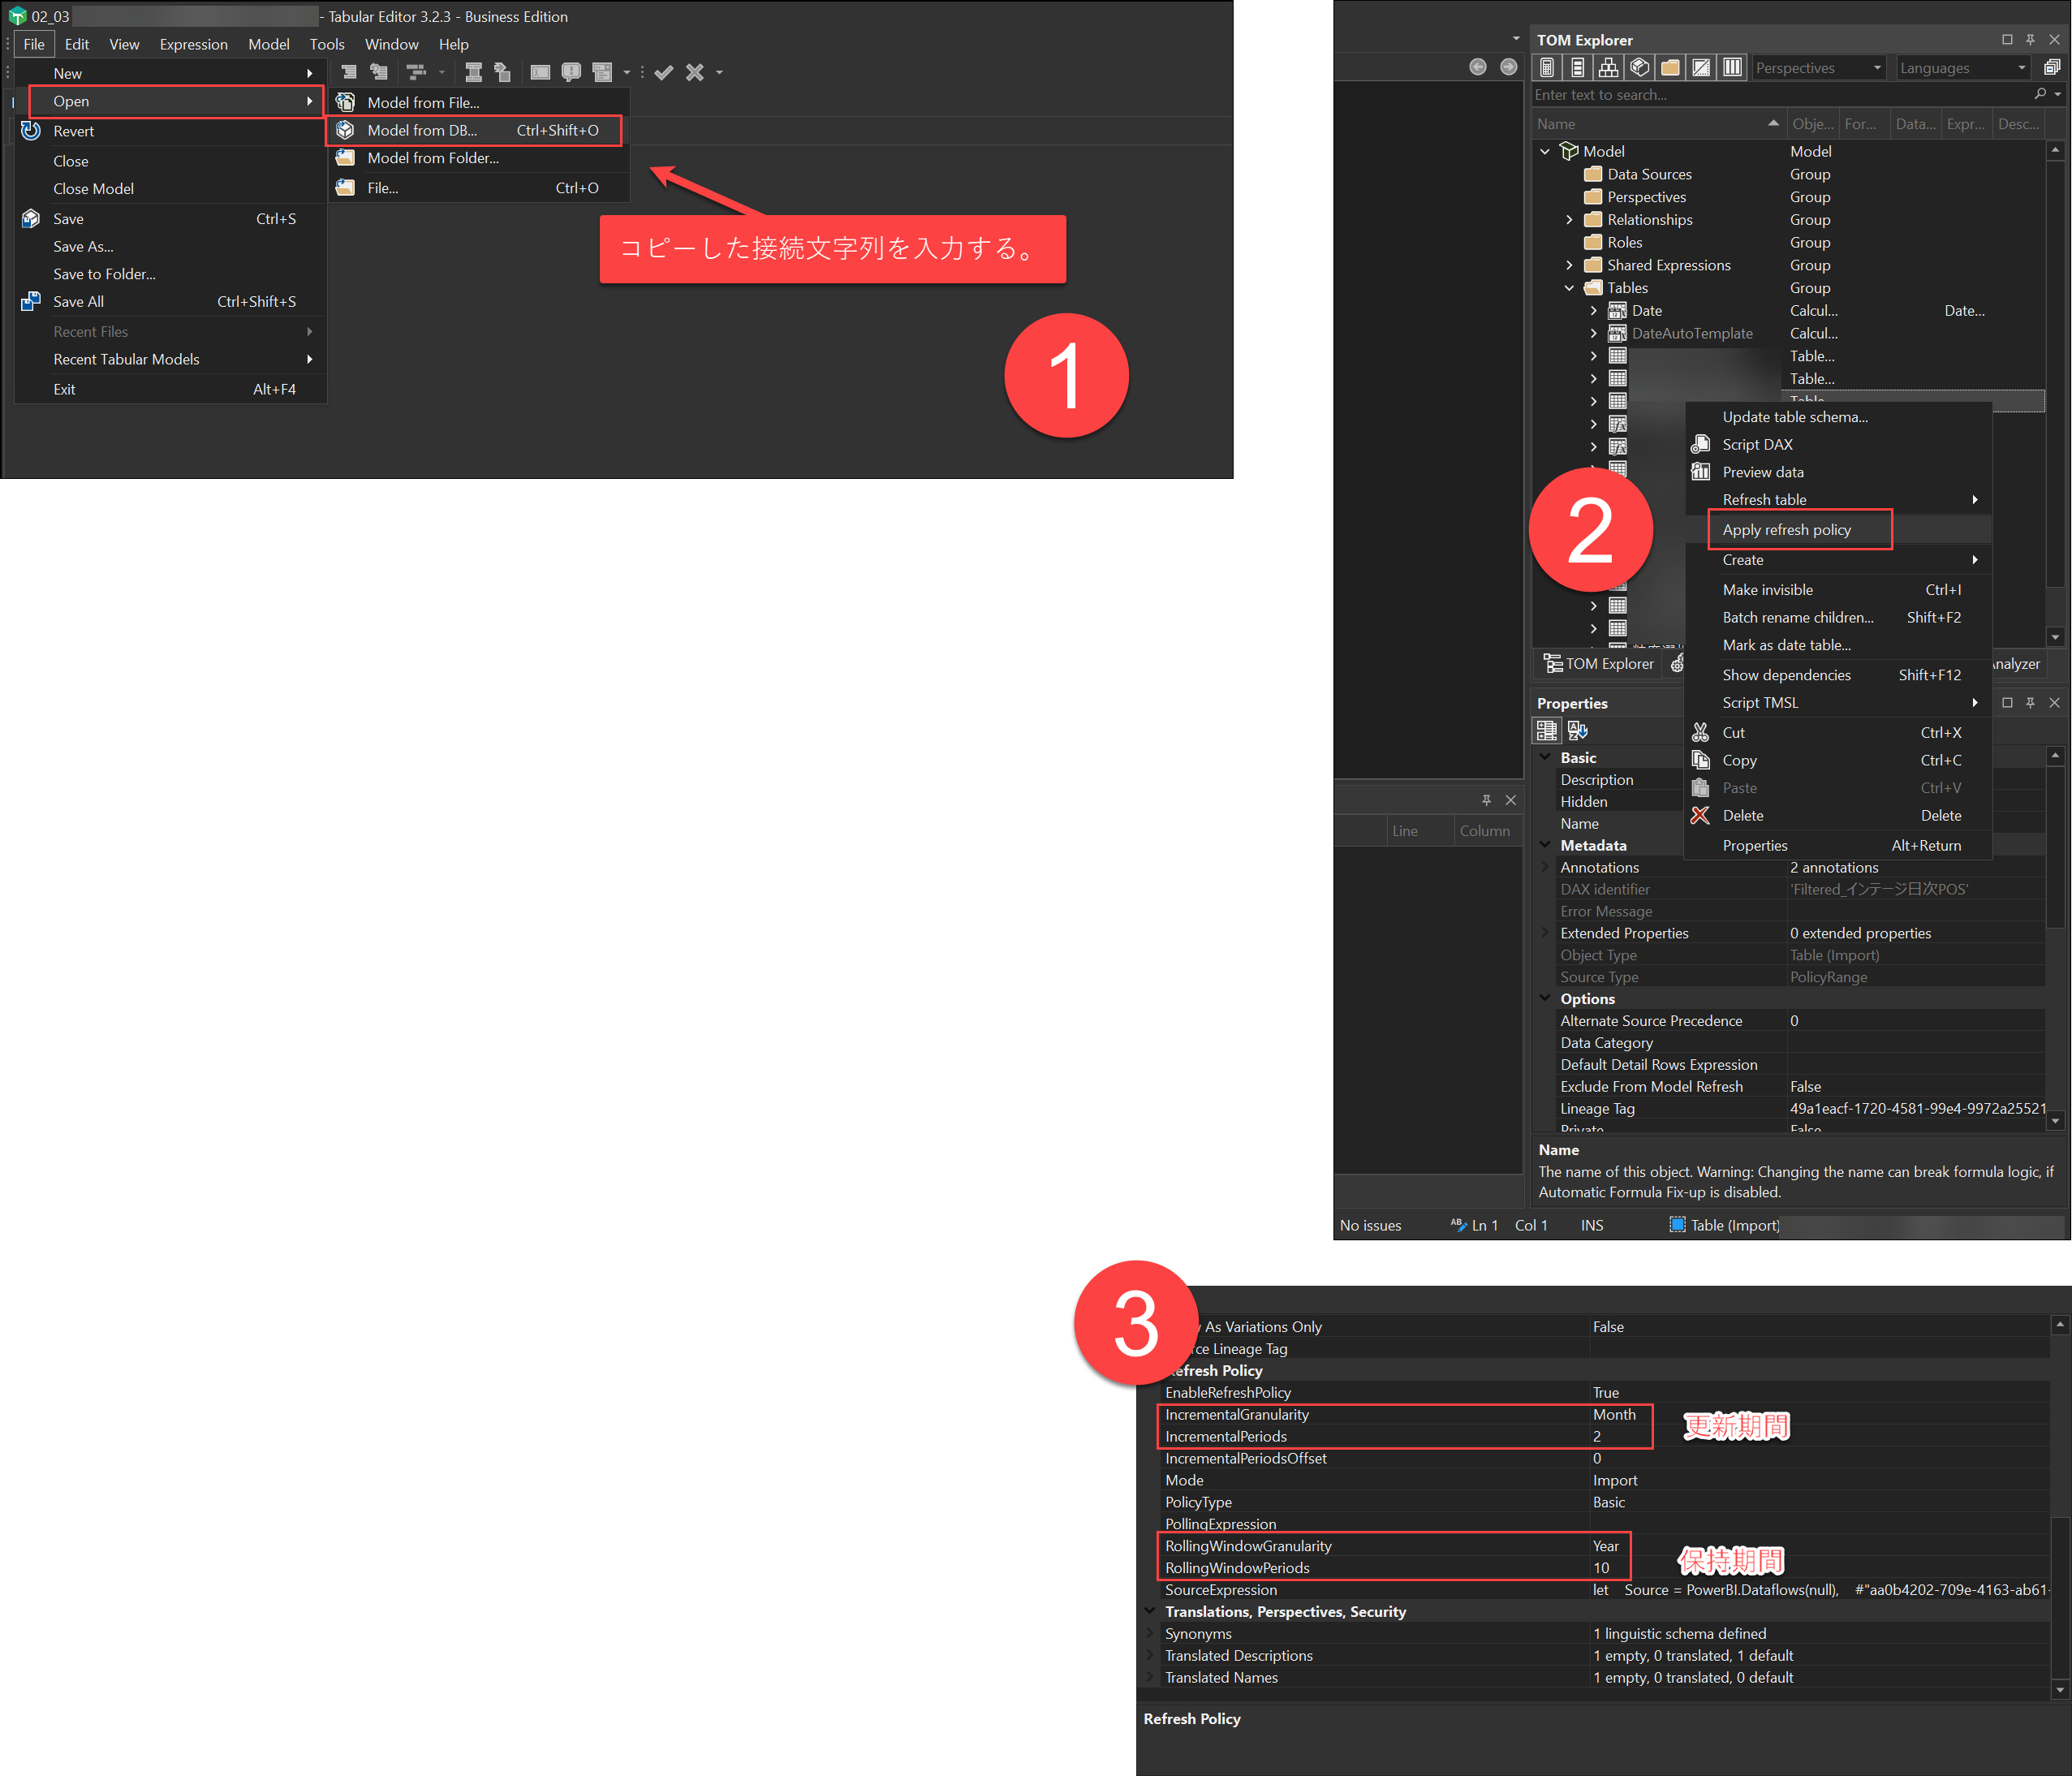Image resolution: width=2072 pixels, height=1776 pixels.
Task: Toggle display folders button in TOM Explorer
Action: point(1670,68)
